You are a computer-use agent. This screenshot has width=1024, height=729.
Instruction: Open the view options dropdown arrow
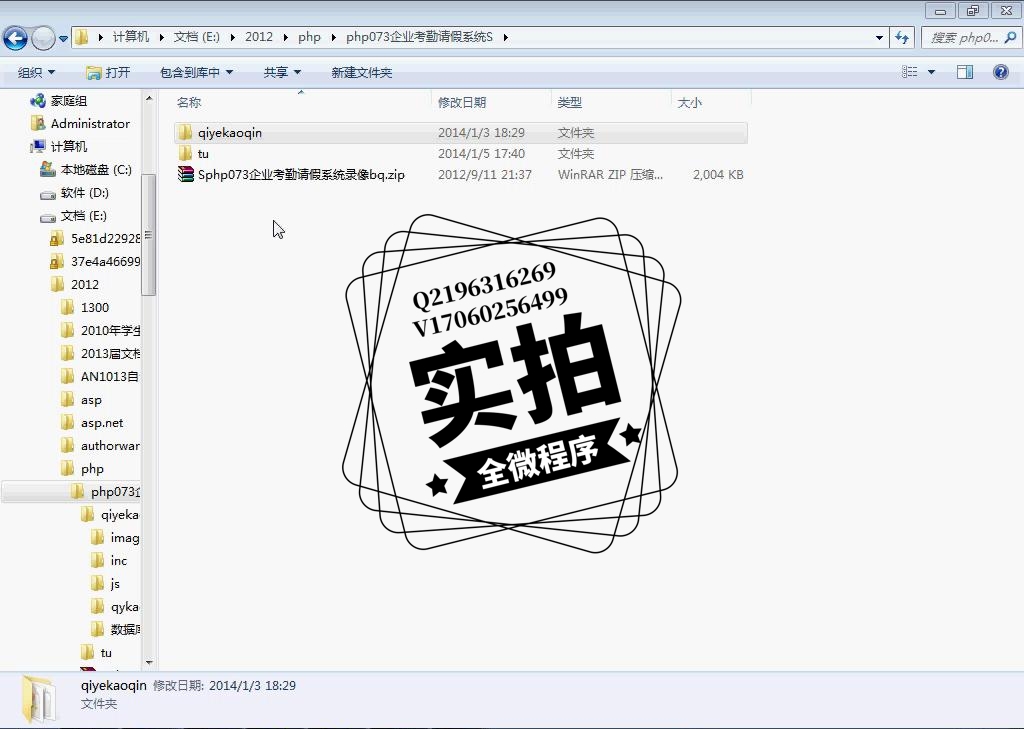click(931, 72)
